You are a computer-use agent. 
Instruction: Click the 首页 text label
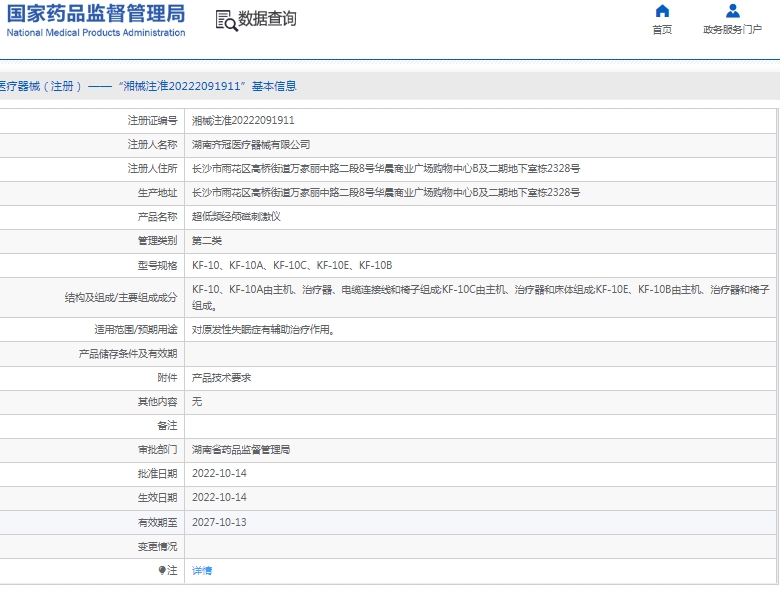pyautogui.click(x=662, y=30)
